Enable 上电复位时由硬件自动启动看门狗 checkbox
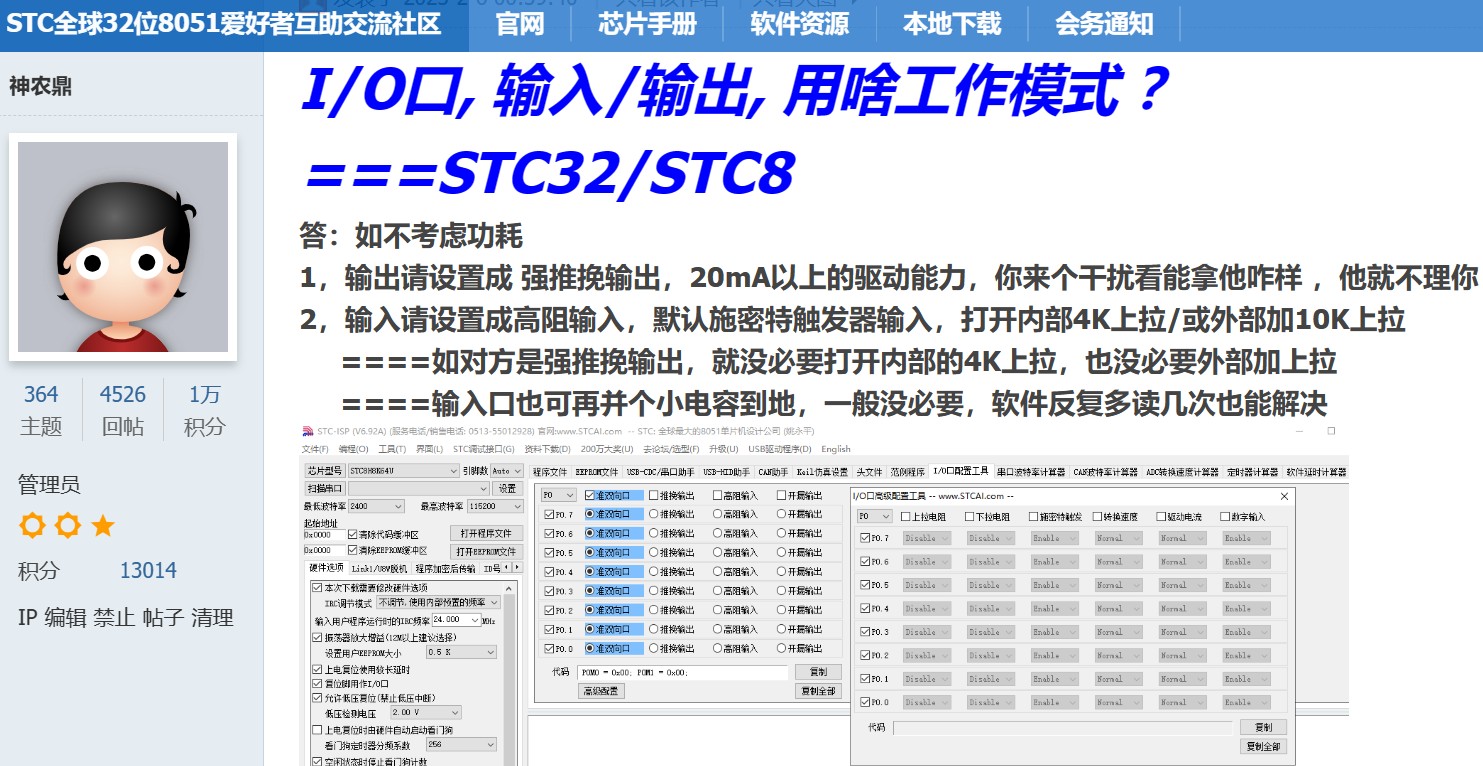This screenshot has height=766, width=1483. coord(317,730)
